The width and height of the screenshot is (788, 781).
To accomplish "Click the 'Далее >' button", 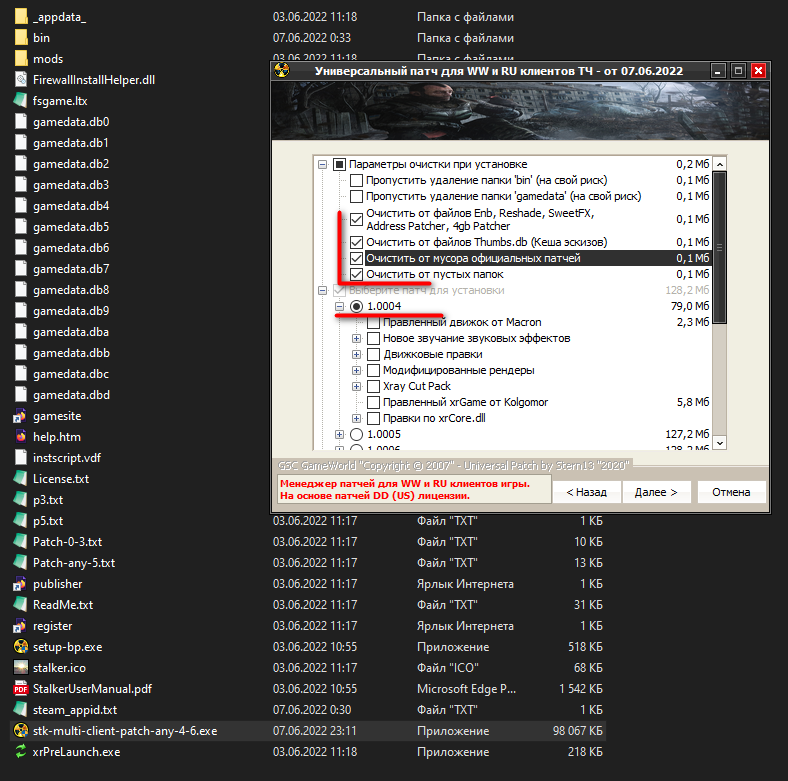I will click(656, 492).
